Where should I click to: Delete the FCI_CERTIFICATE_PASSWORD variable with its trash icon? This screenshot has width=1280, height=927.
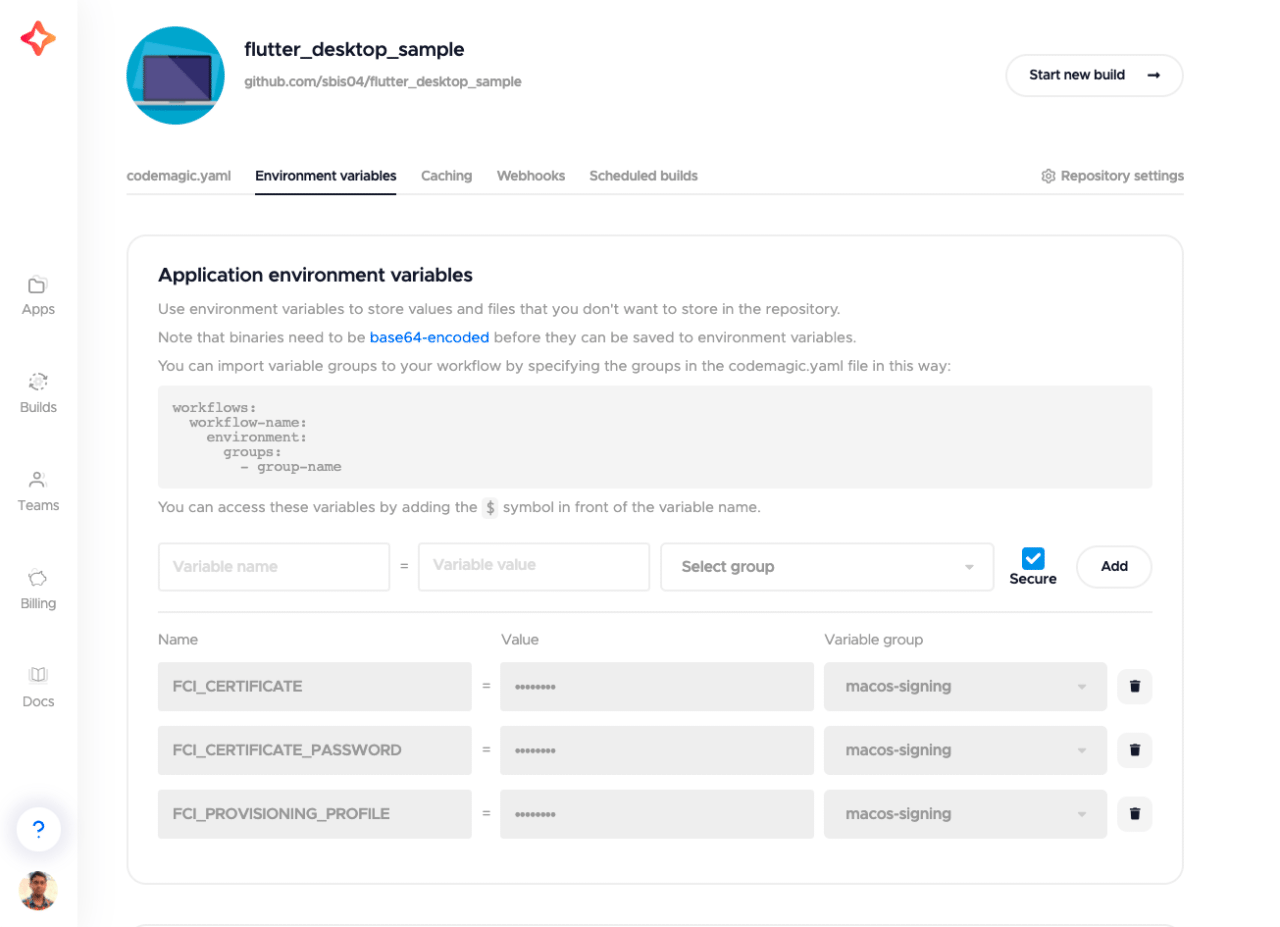[1135, 750]
